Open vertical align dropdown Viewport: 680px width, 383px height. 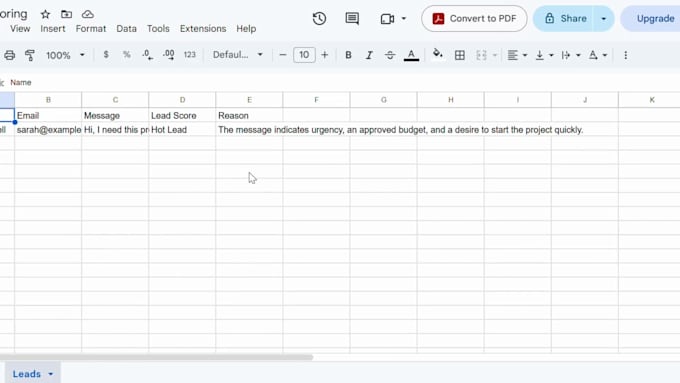coord(545,55)
